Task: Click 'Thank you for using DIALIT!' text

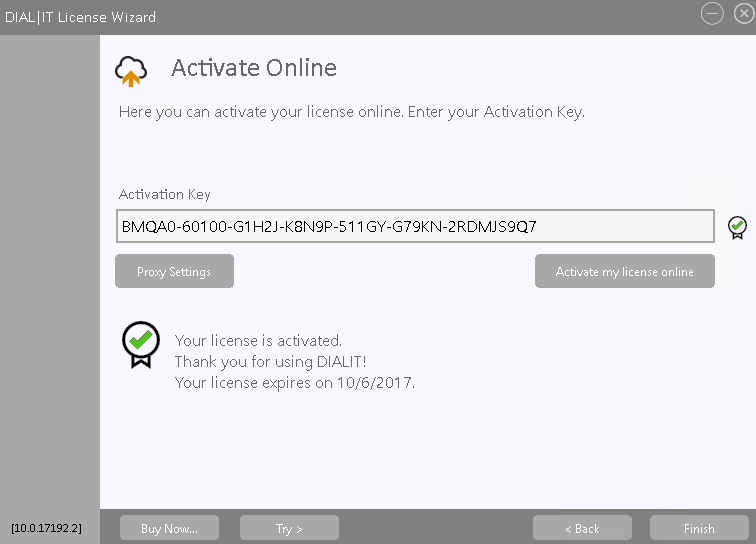Action: [x=270, y=362]
